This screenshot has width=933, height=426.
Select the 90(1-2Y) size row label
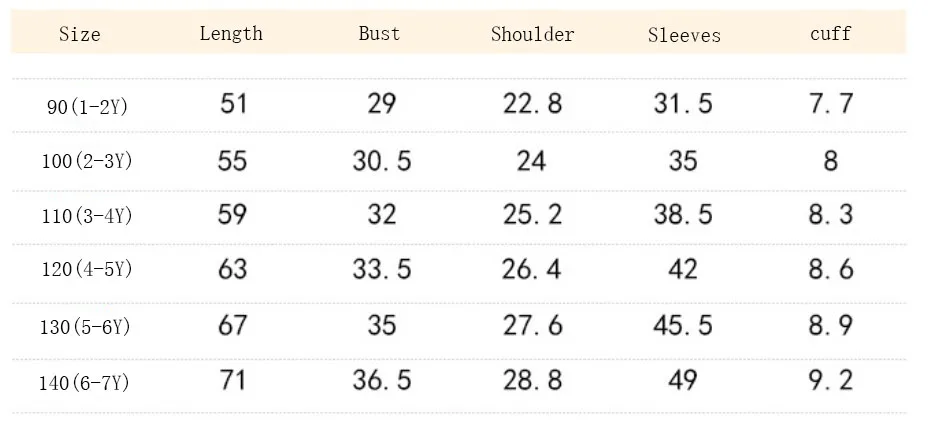tap(87, 107)
